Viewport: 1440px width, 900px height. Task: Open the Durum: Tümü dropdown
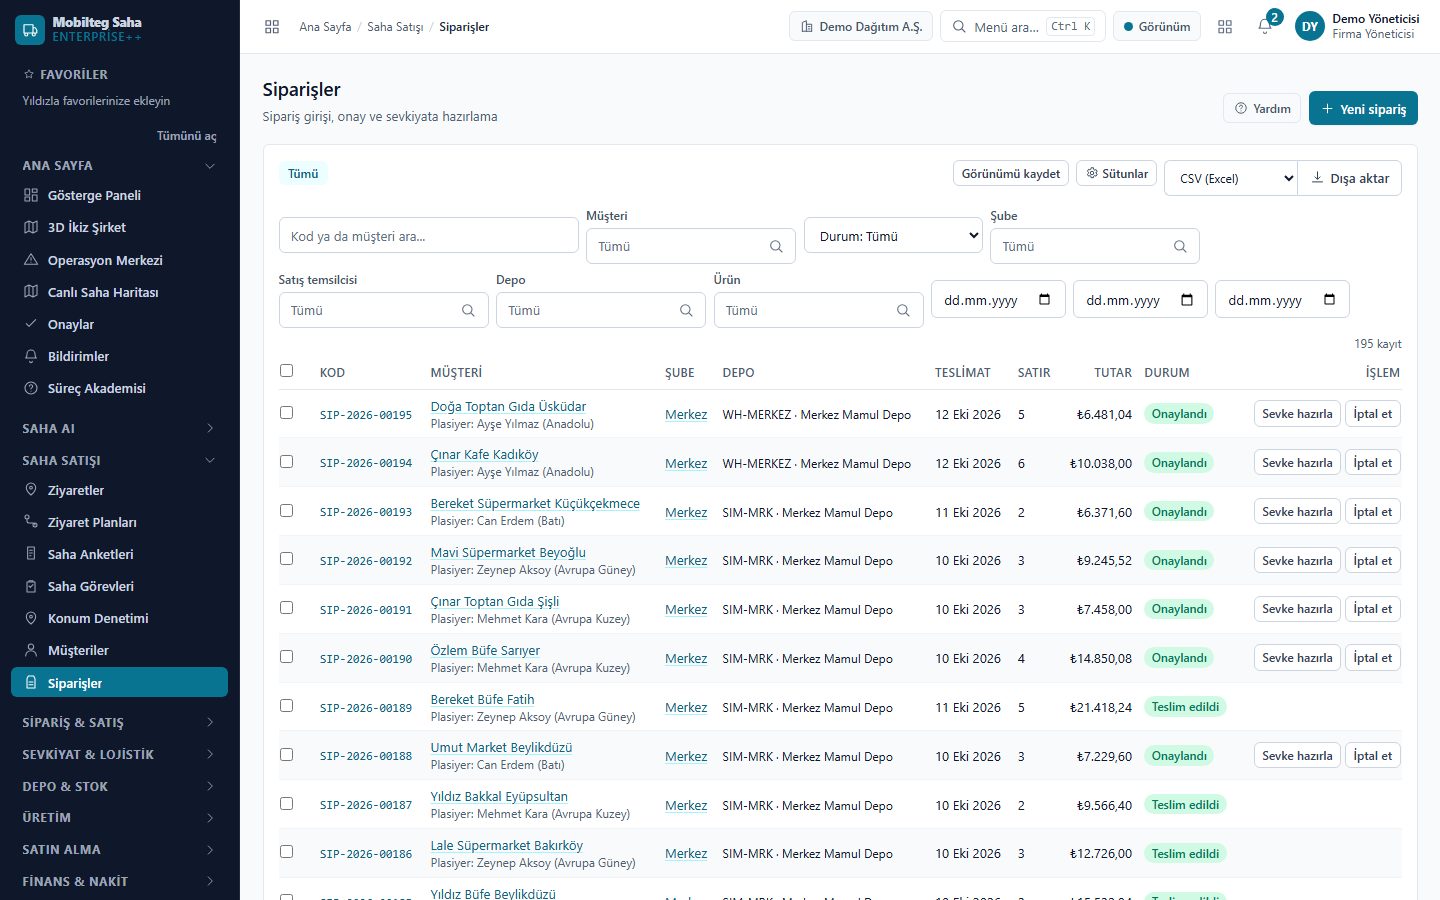(894, 236)
